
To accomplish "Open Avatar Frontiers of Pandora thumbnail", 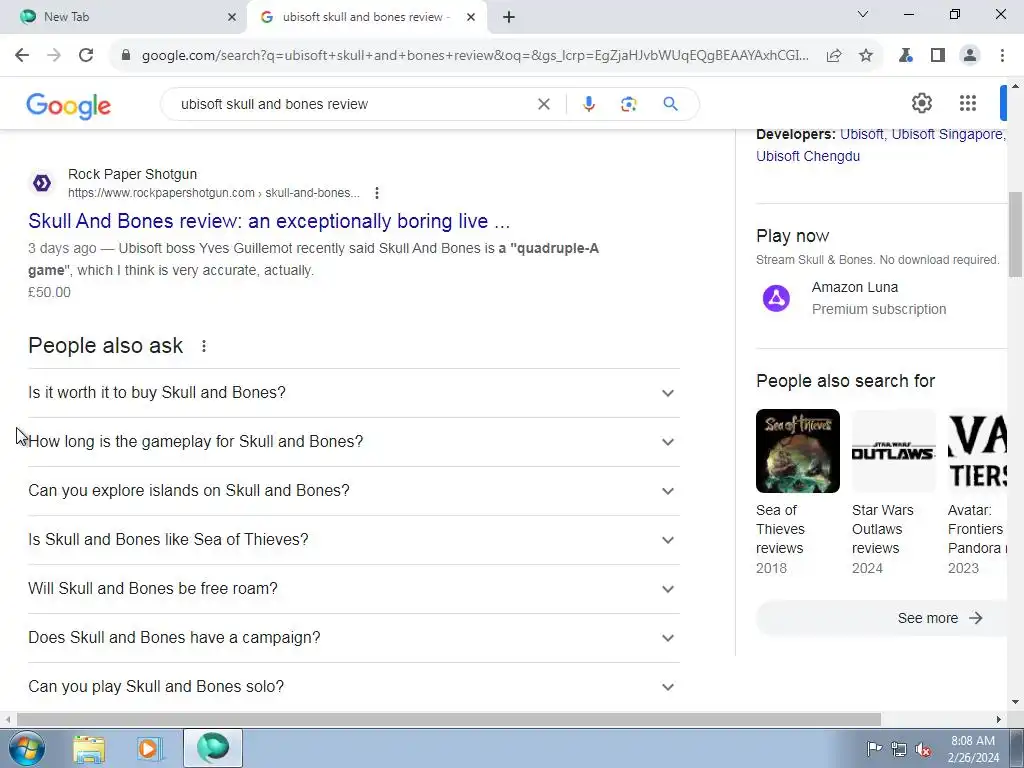I will tap(978, 451).
